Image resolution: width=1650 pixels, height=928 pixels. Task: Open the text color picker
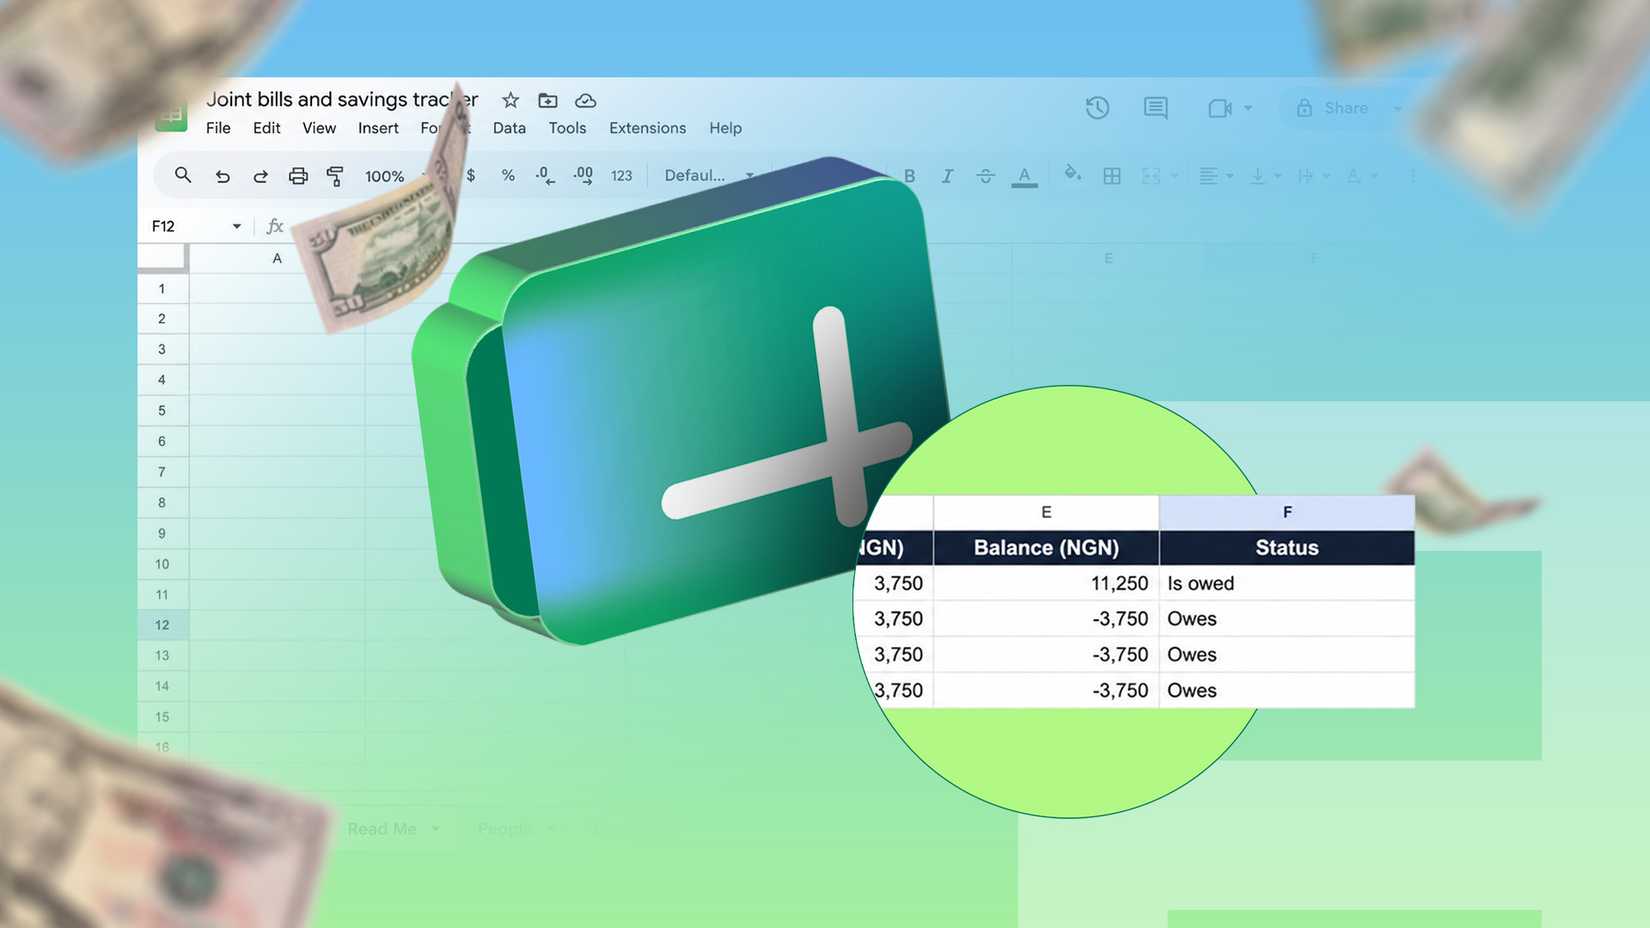(1024, 176)
